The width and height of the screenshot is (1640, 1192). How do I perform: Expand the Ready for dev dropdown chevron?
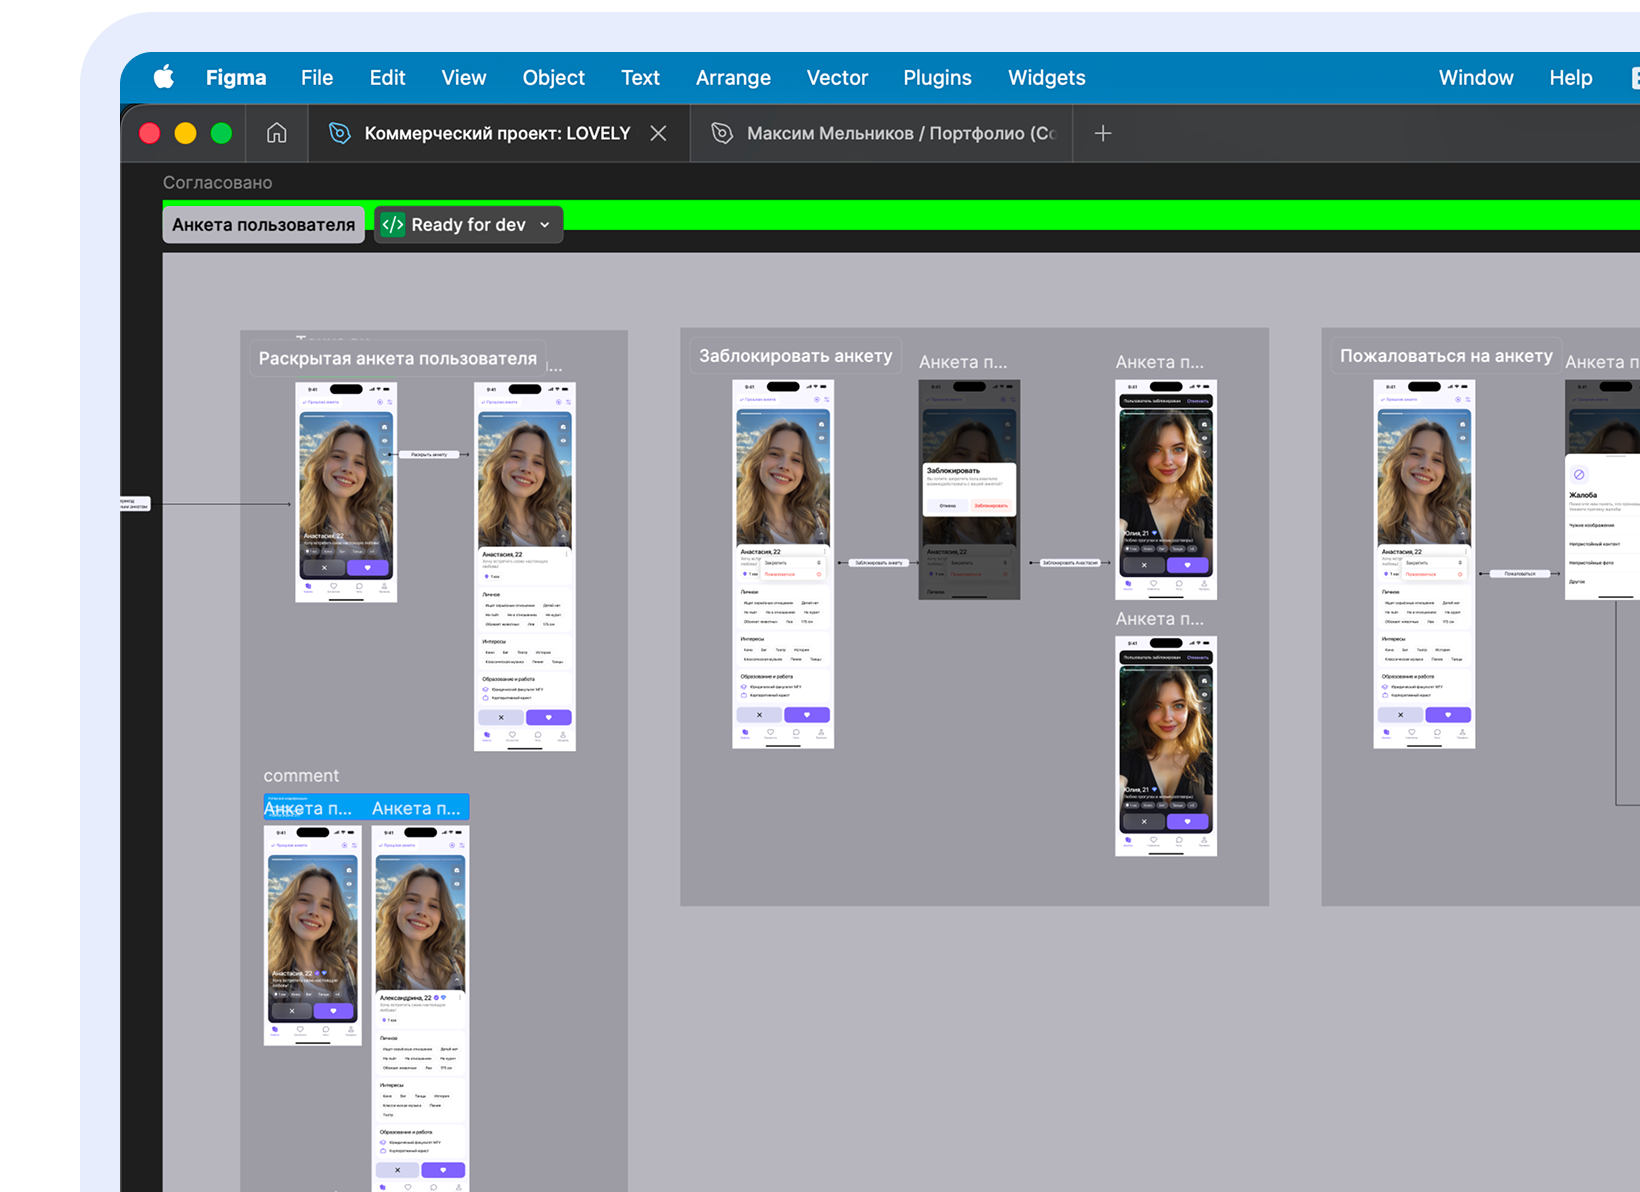(x=545, y=225)
